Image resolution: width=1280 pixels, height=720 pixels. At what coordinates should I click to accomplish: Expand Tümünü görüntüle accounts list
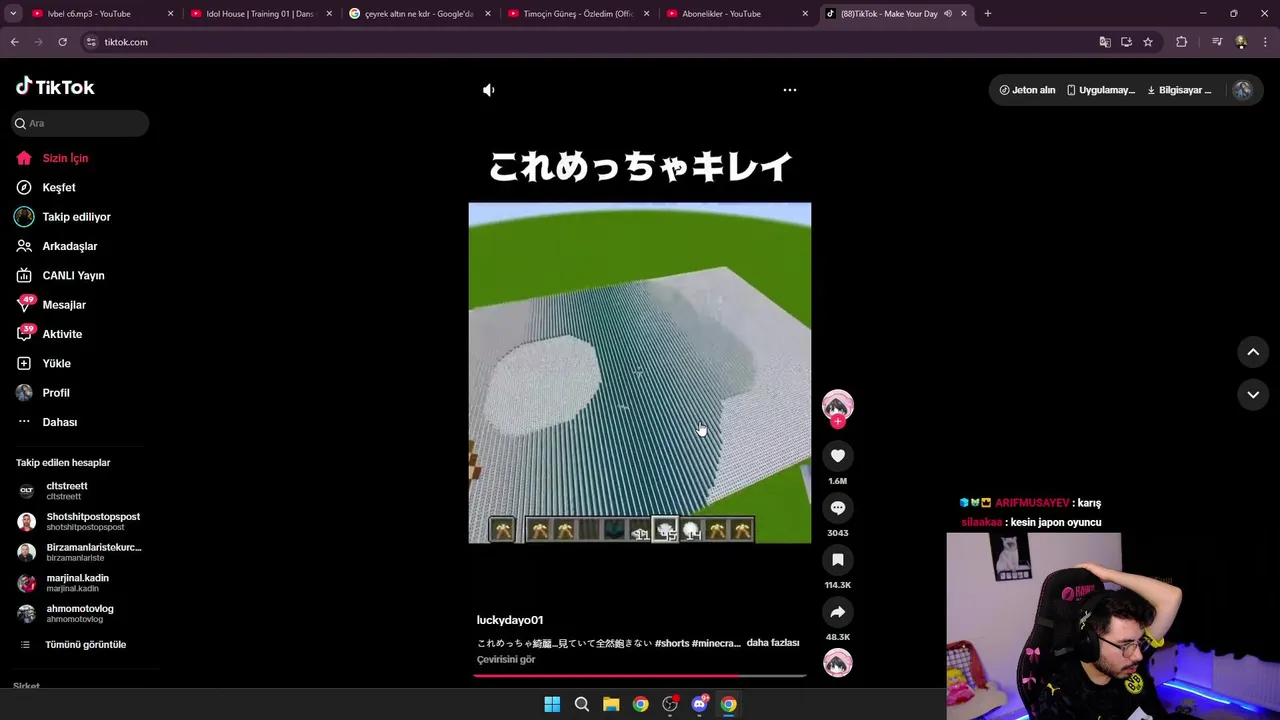(85, 645)
